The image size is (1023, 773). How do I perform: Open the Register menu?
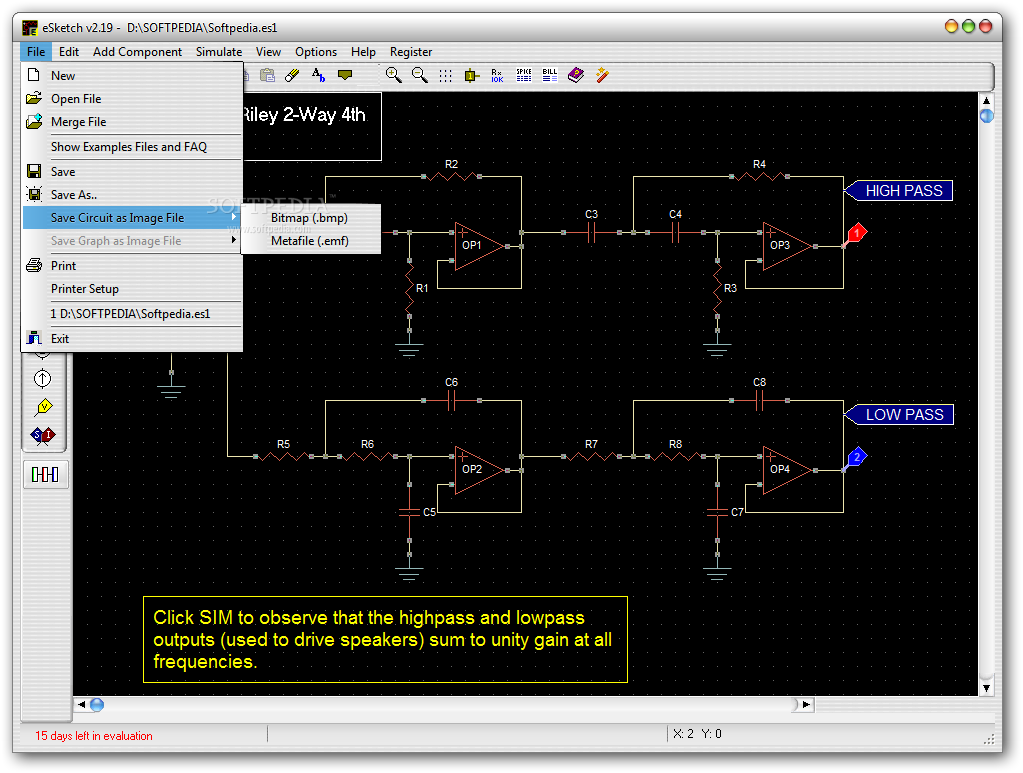411,52
